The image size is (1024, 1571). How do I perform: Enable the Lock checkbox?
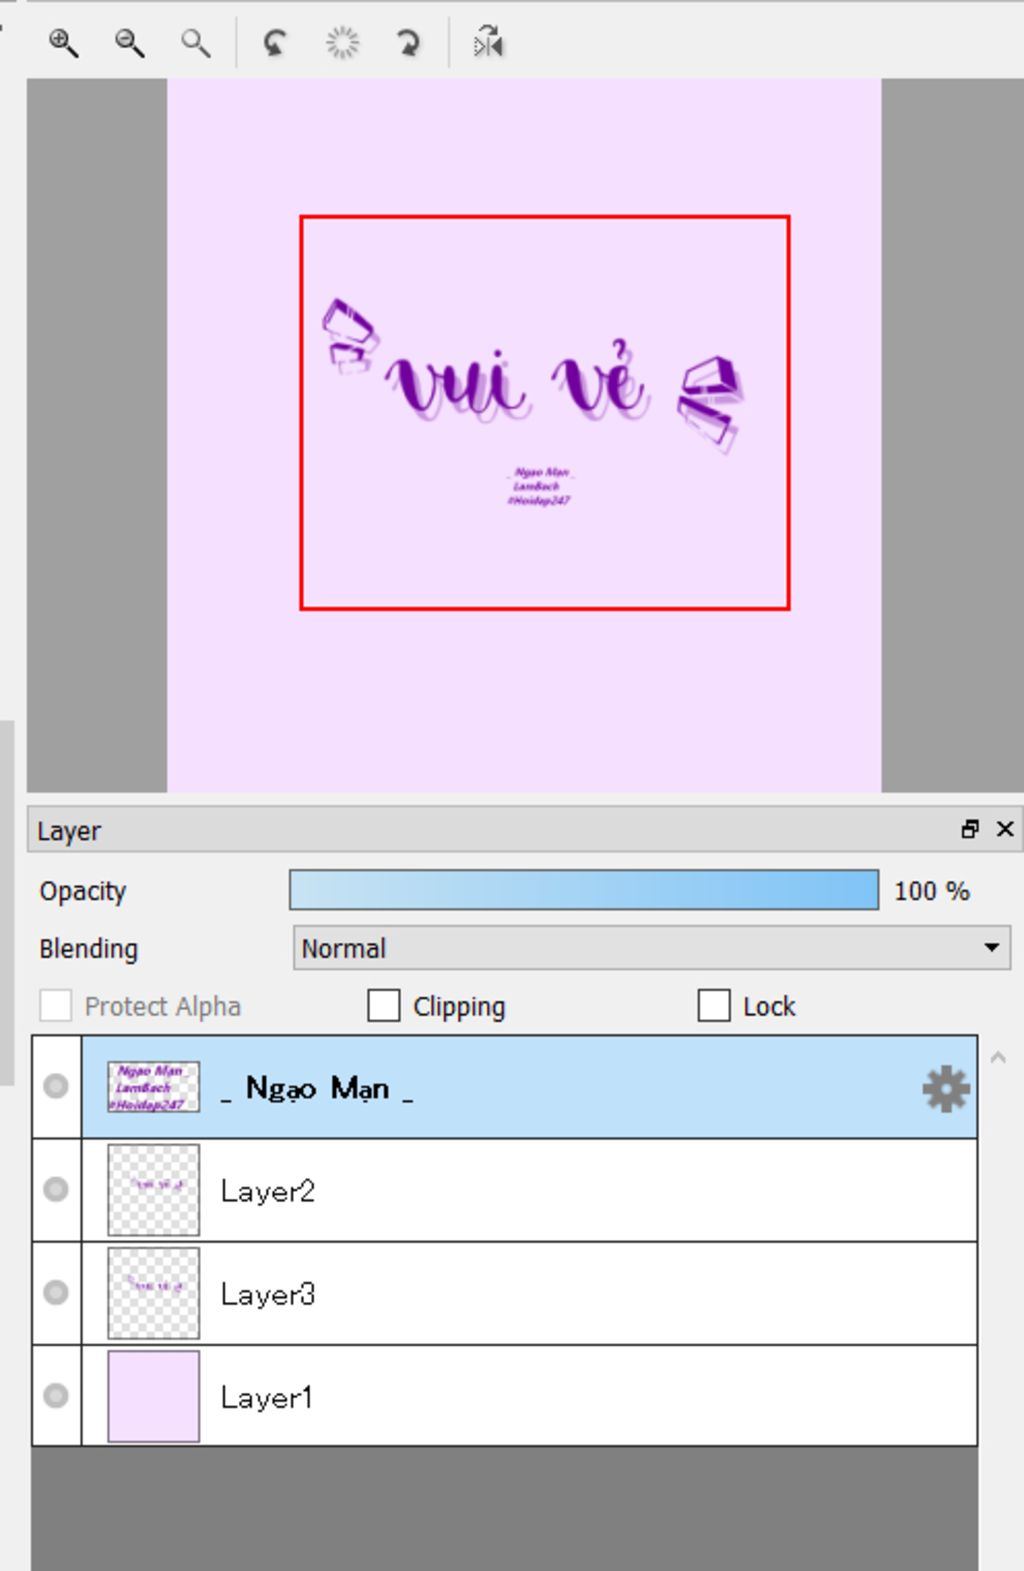714,1005
